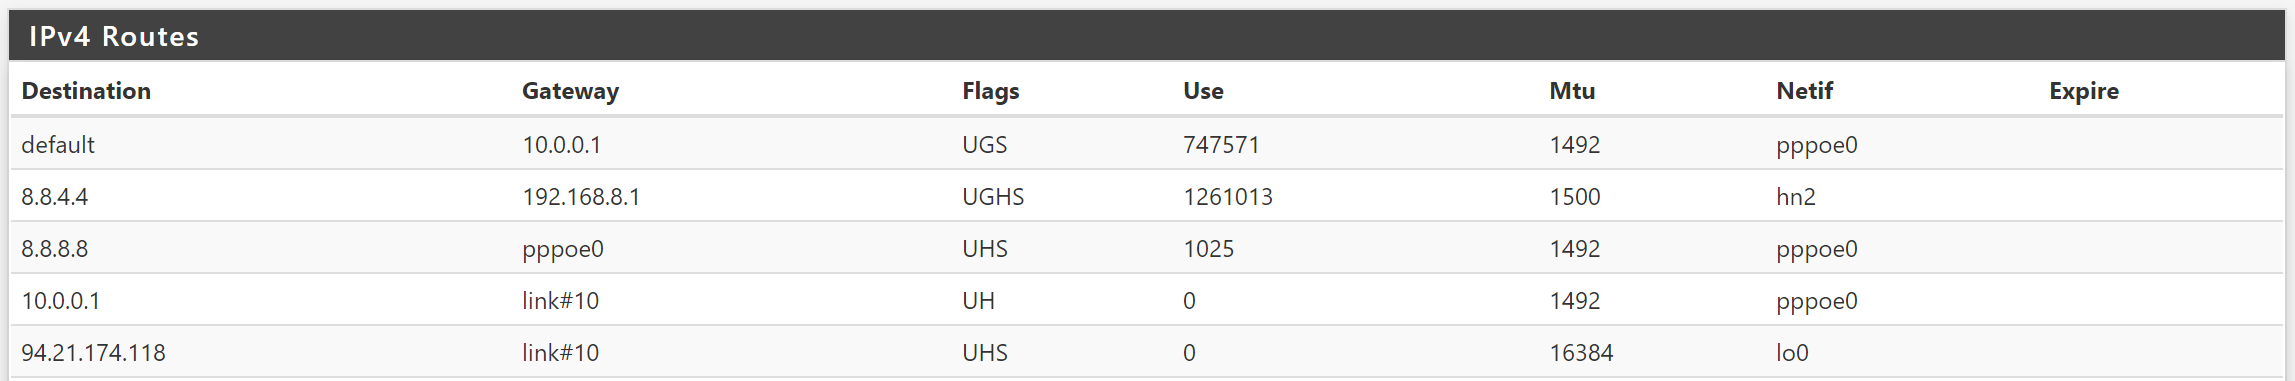The width and height of the screenshot is (2295, 381).
Task: Select the default destination cell
Action: tap(58, 145)
